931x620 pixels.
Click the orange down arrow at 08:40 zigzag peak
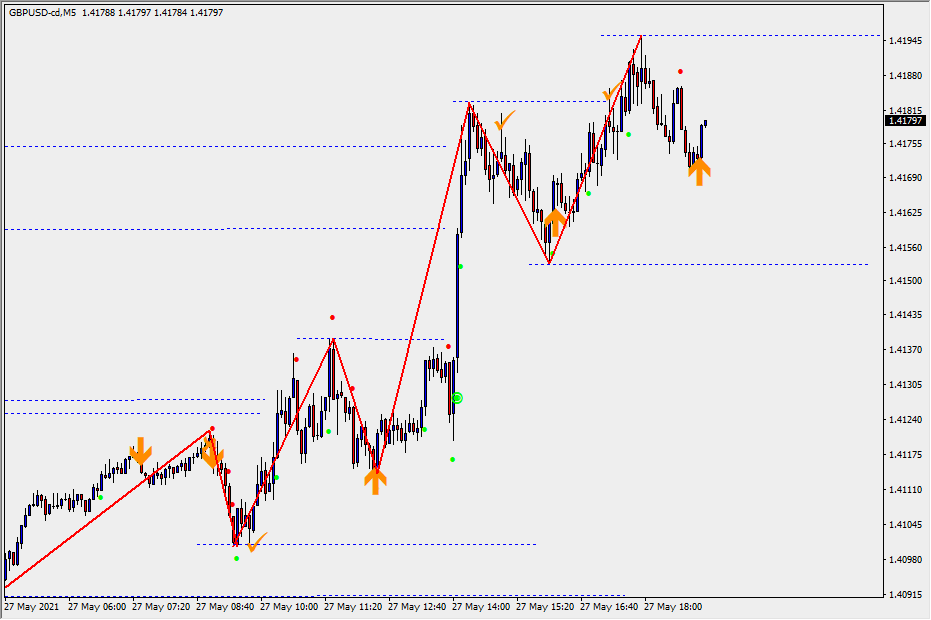point(211,455)
